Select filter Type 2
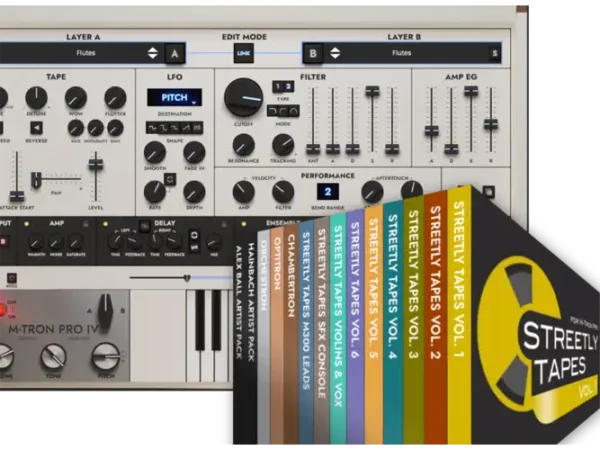600x450 pixels. (x=288, y=86)
